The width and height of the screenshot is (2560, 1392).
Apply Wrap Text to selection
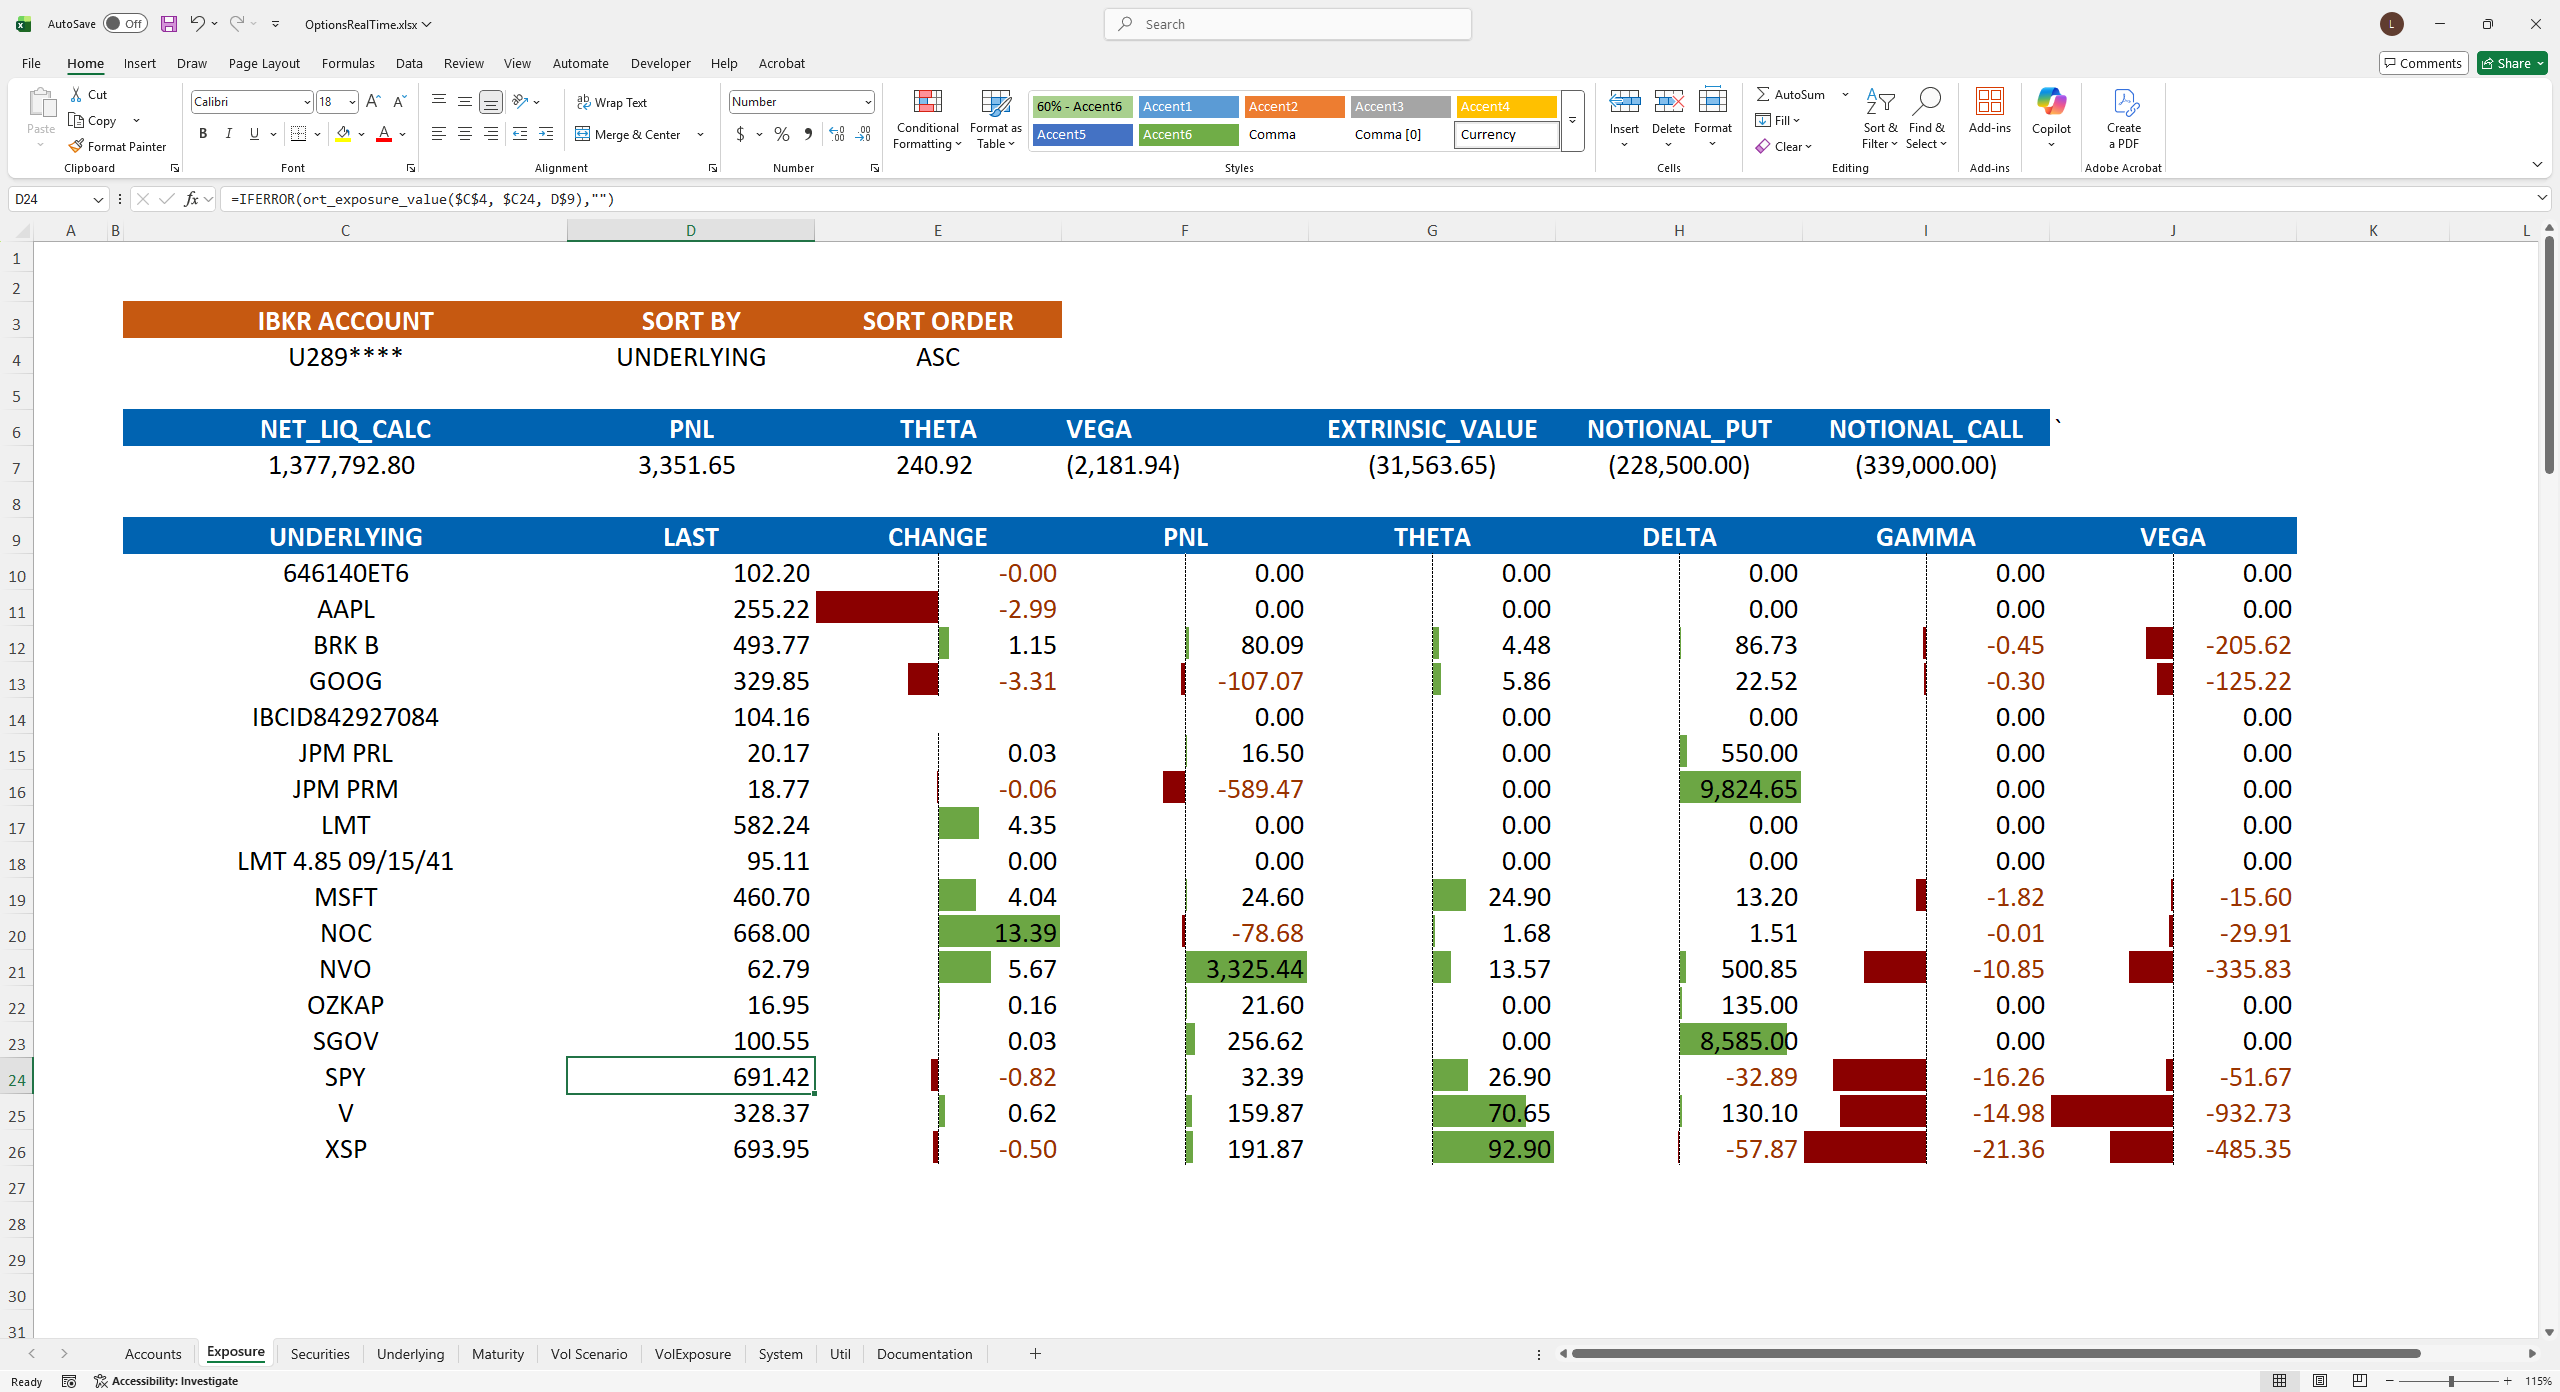click(612, 101)
